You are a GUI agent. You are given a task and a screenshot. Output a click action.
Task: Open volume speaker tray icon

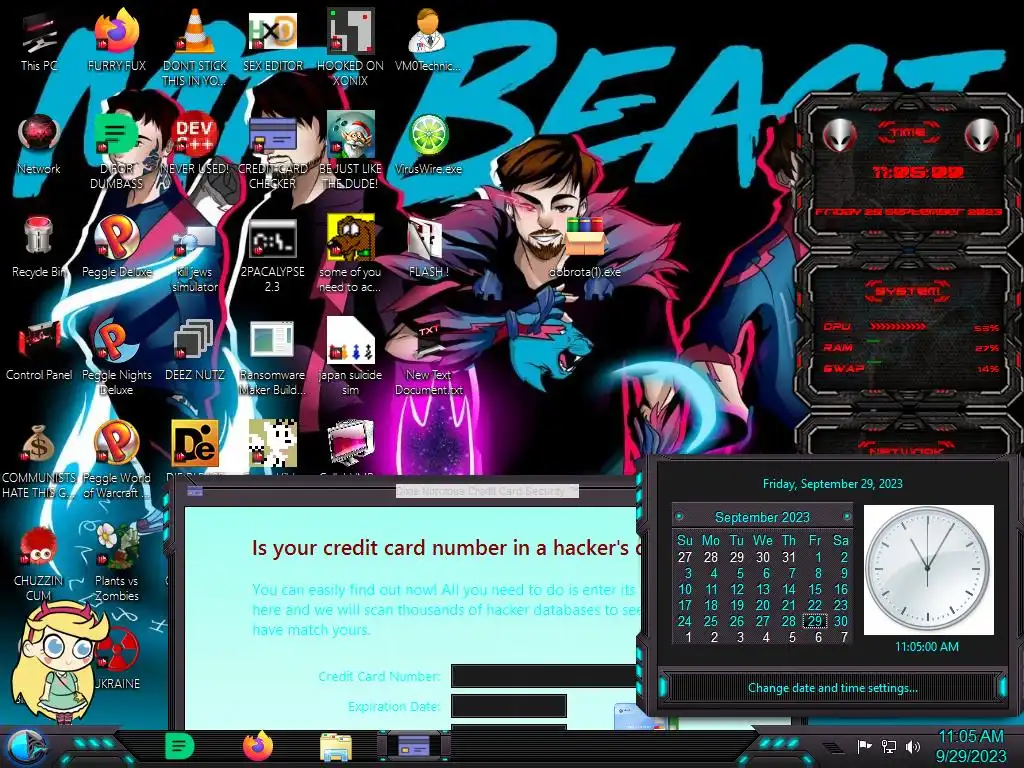913,746
